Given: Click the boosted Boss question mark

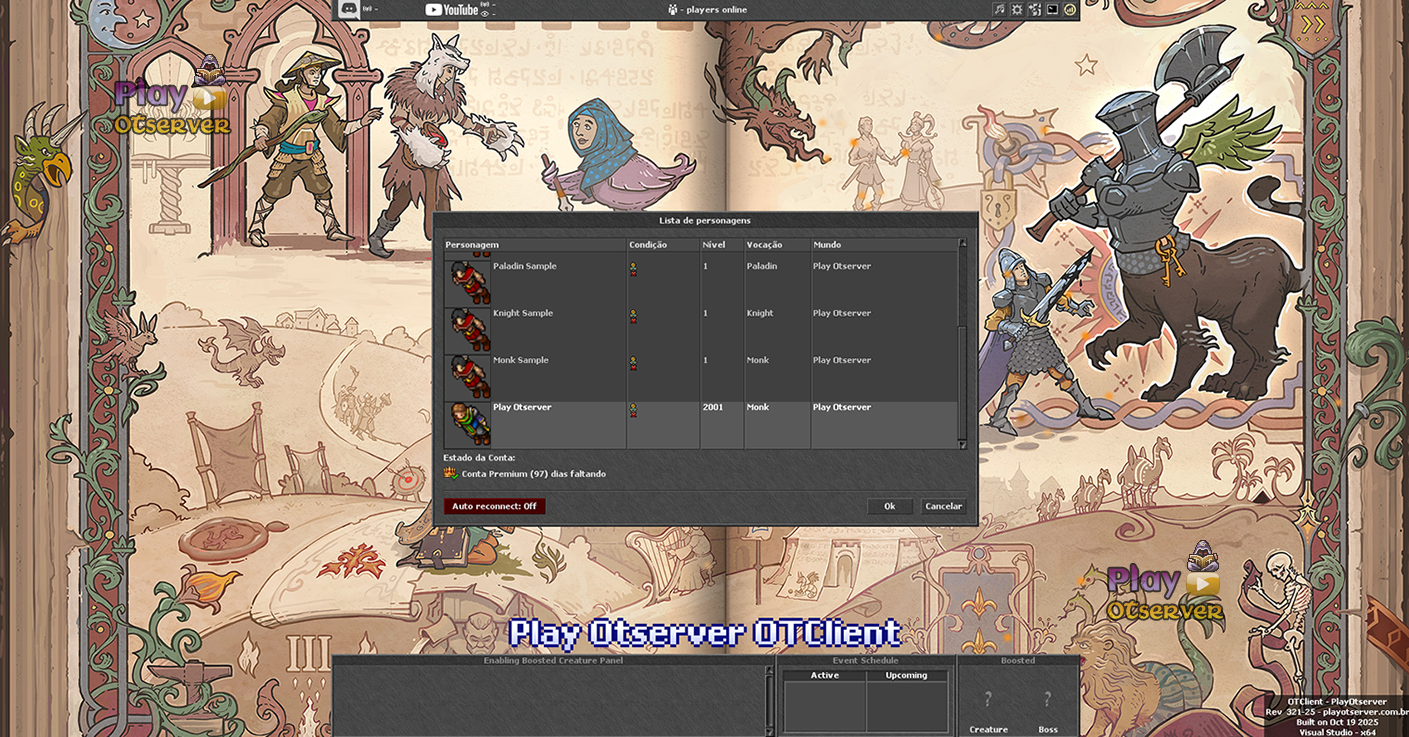Looking at the screenshot, I should [1047, 700].
